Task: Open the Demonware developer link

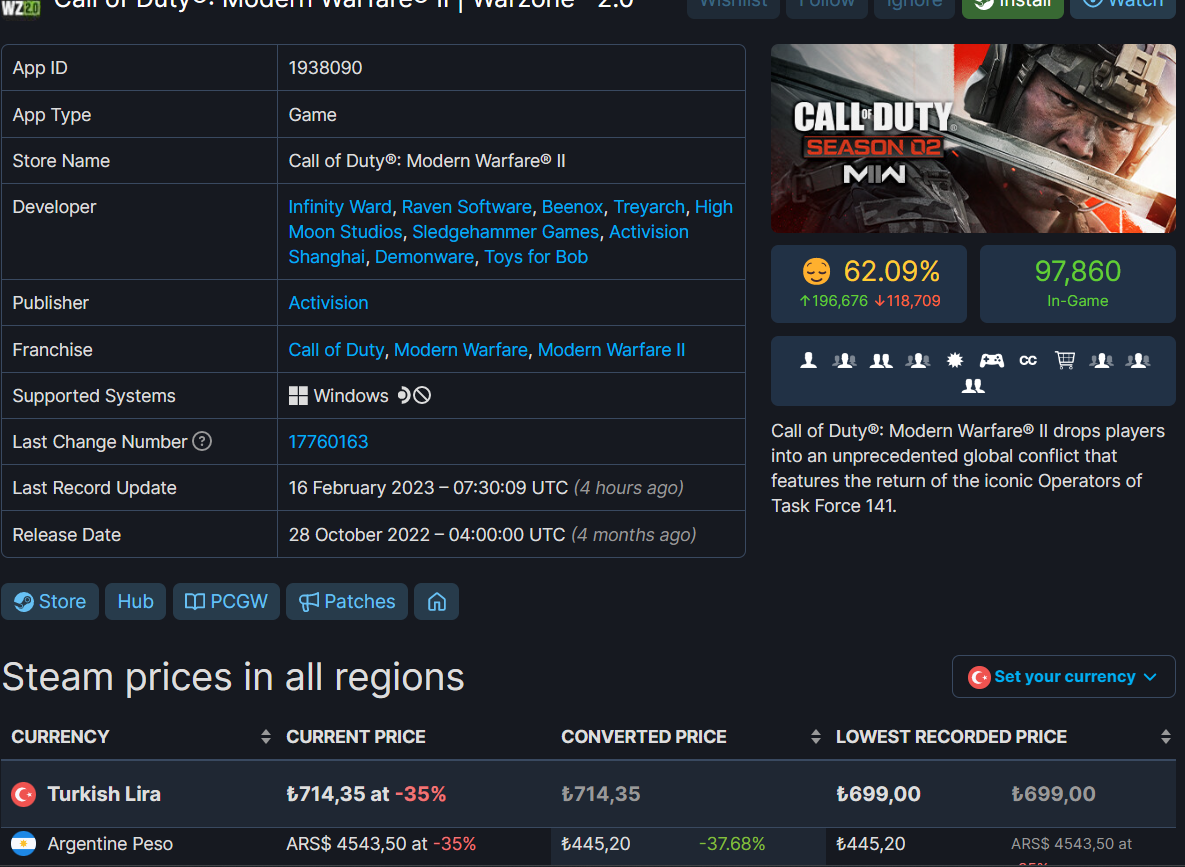Action: point(424,257)
